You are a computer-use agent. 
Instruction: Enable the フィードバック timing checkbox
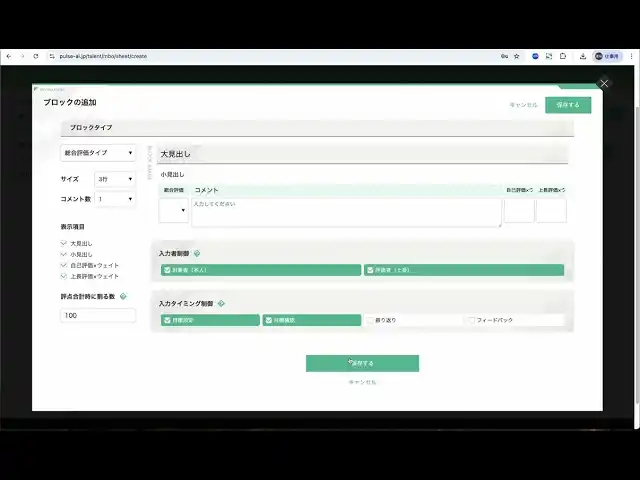(x=471, y=320)
